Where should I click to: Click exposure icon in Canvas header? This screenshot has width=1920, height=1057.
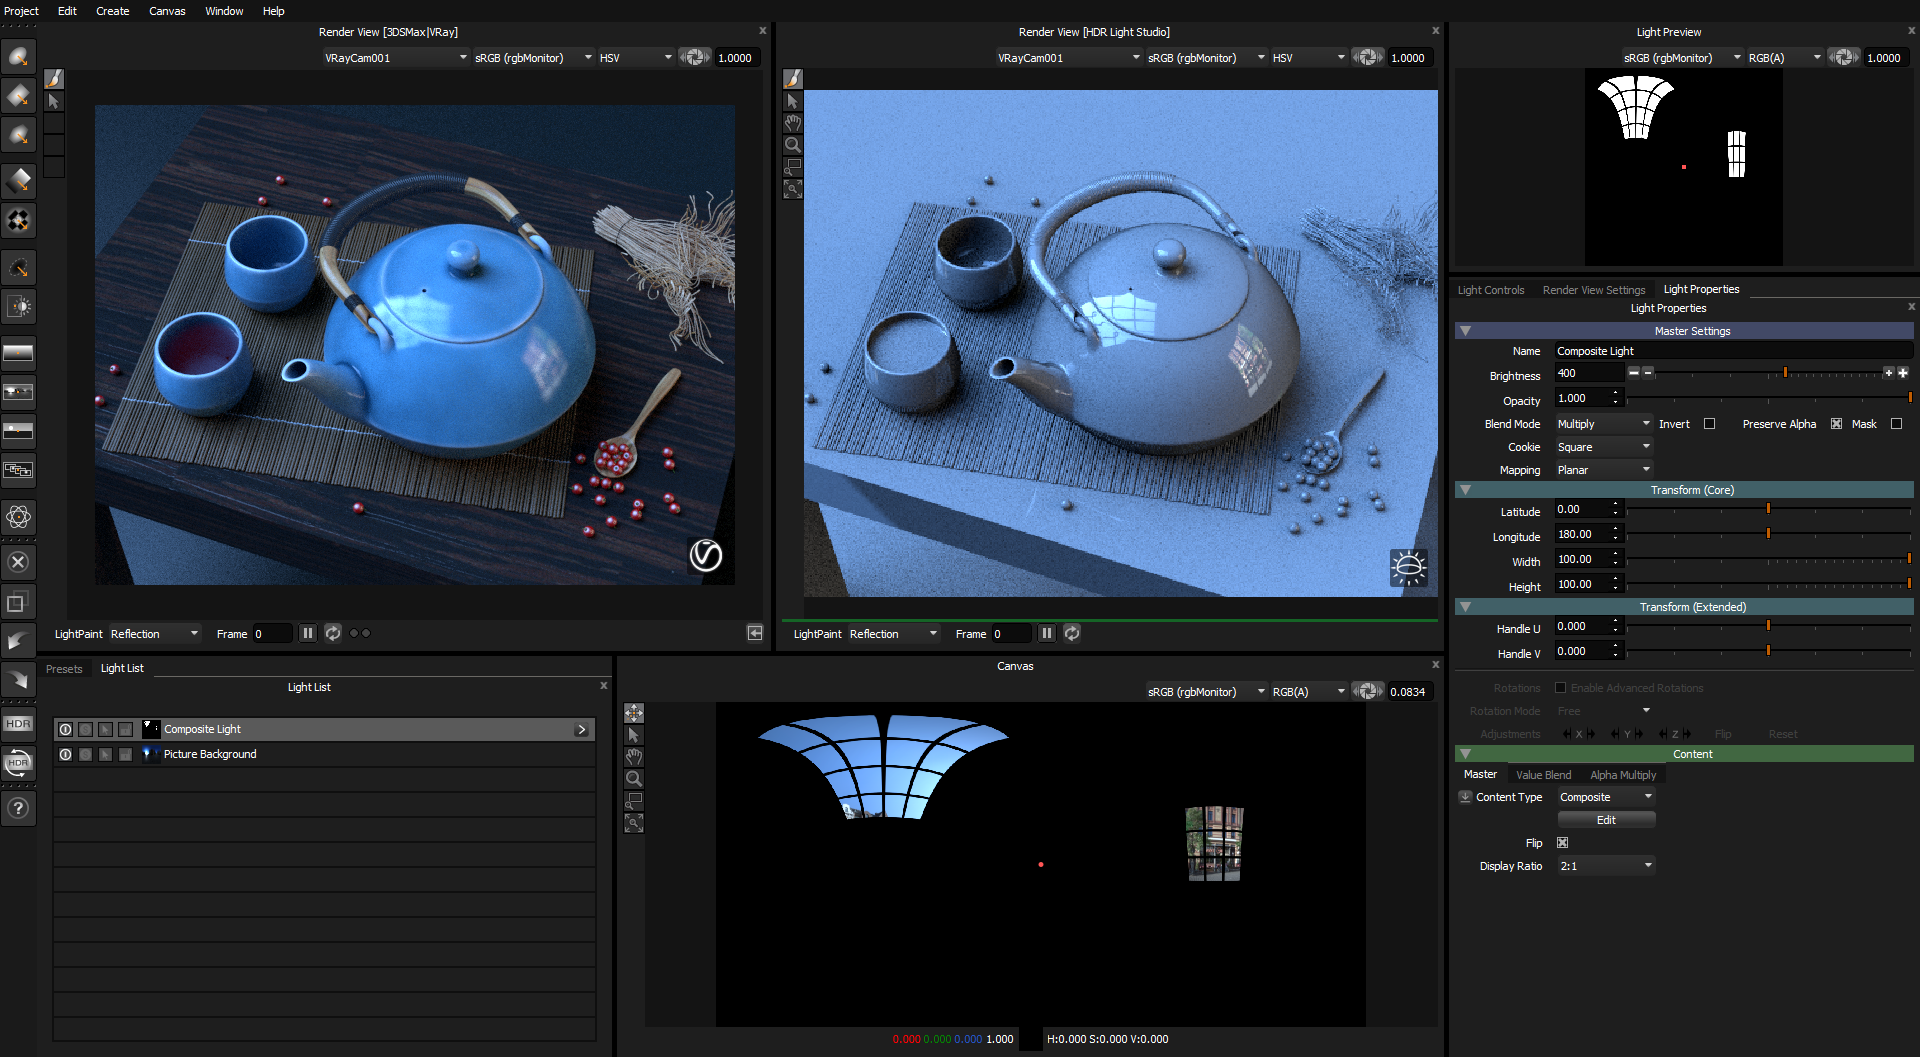(1367, 691)
